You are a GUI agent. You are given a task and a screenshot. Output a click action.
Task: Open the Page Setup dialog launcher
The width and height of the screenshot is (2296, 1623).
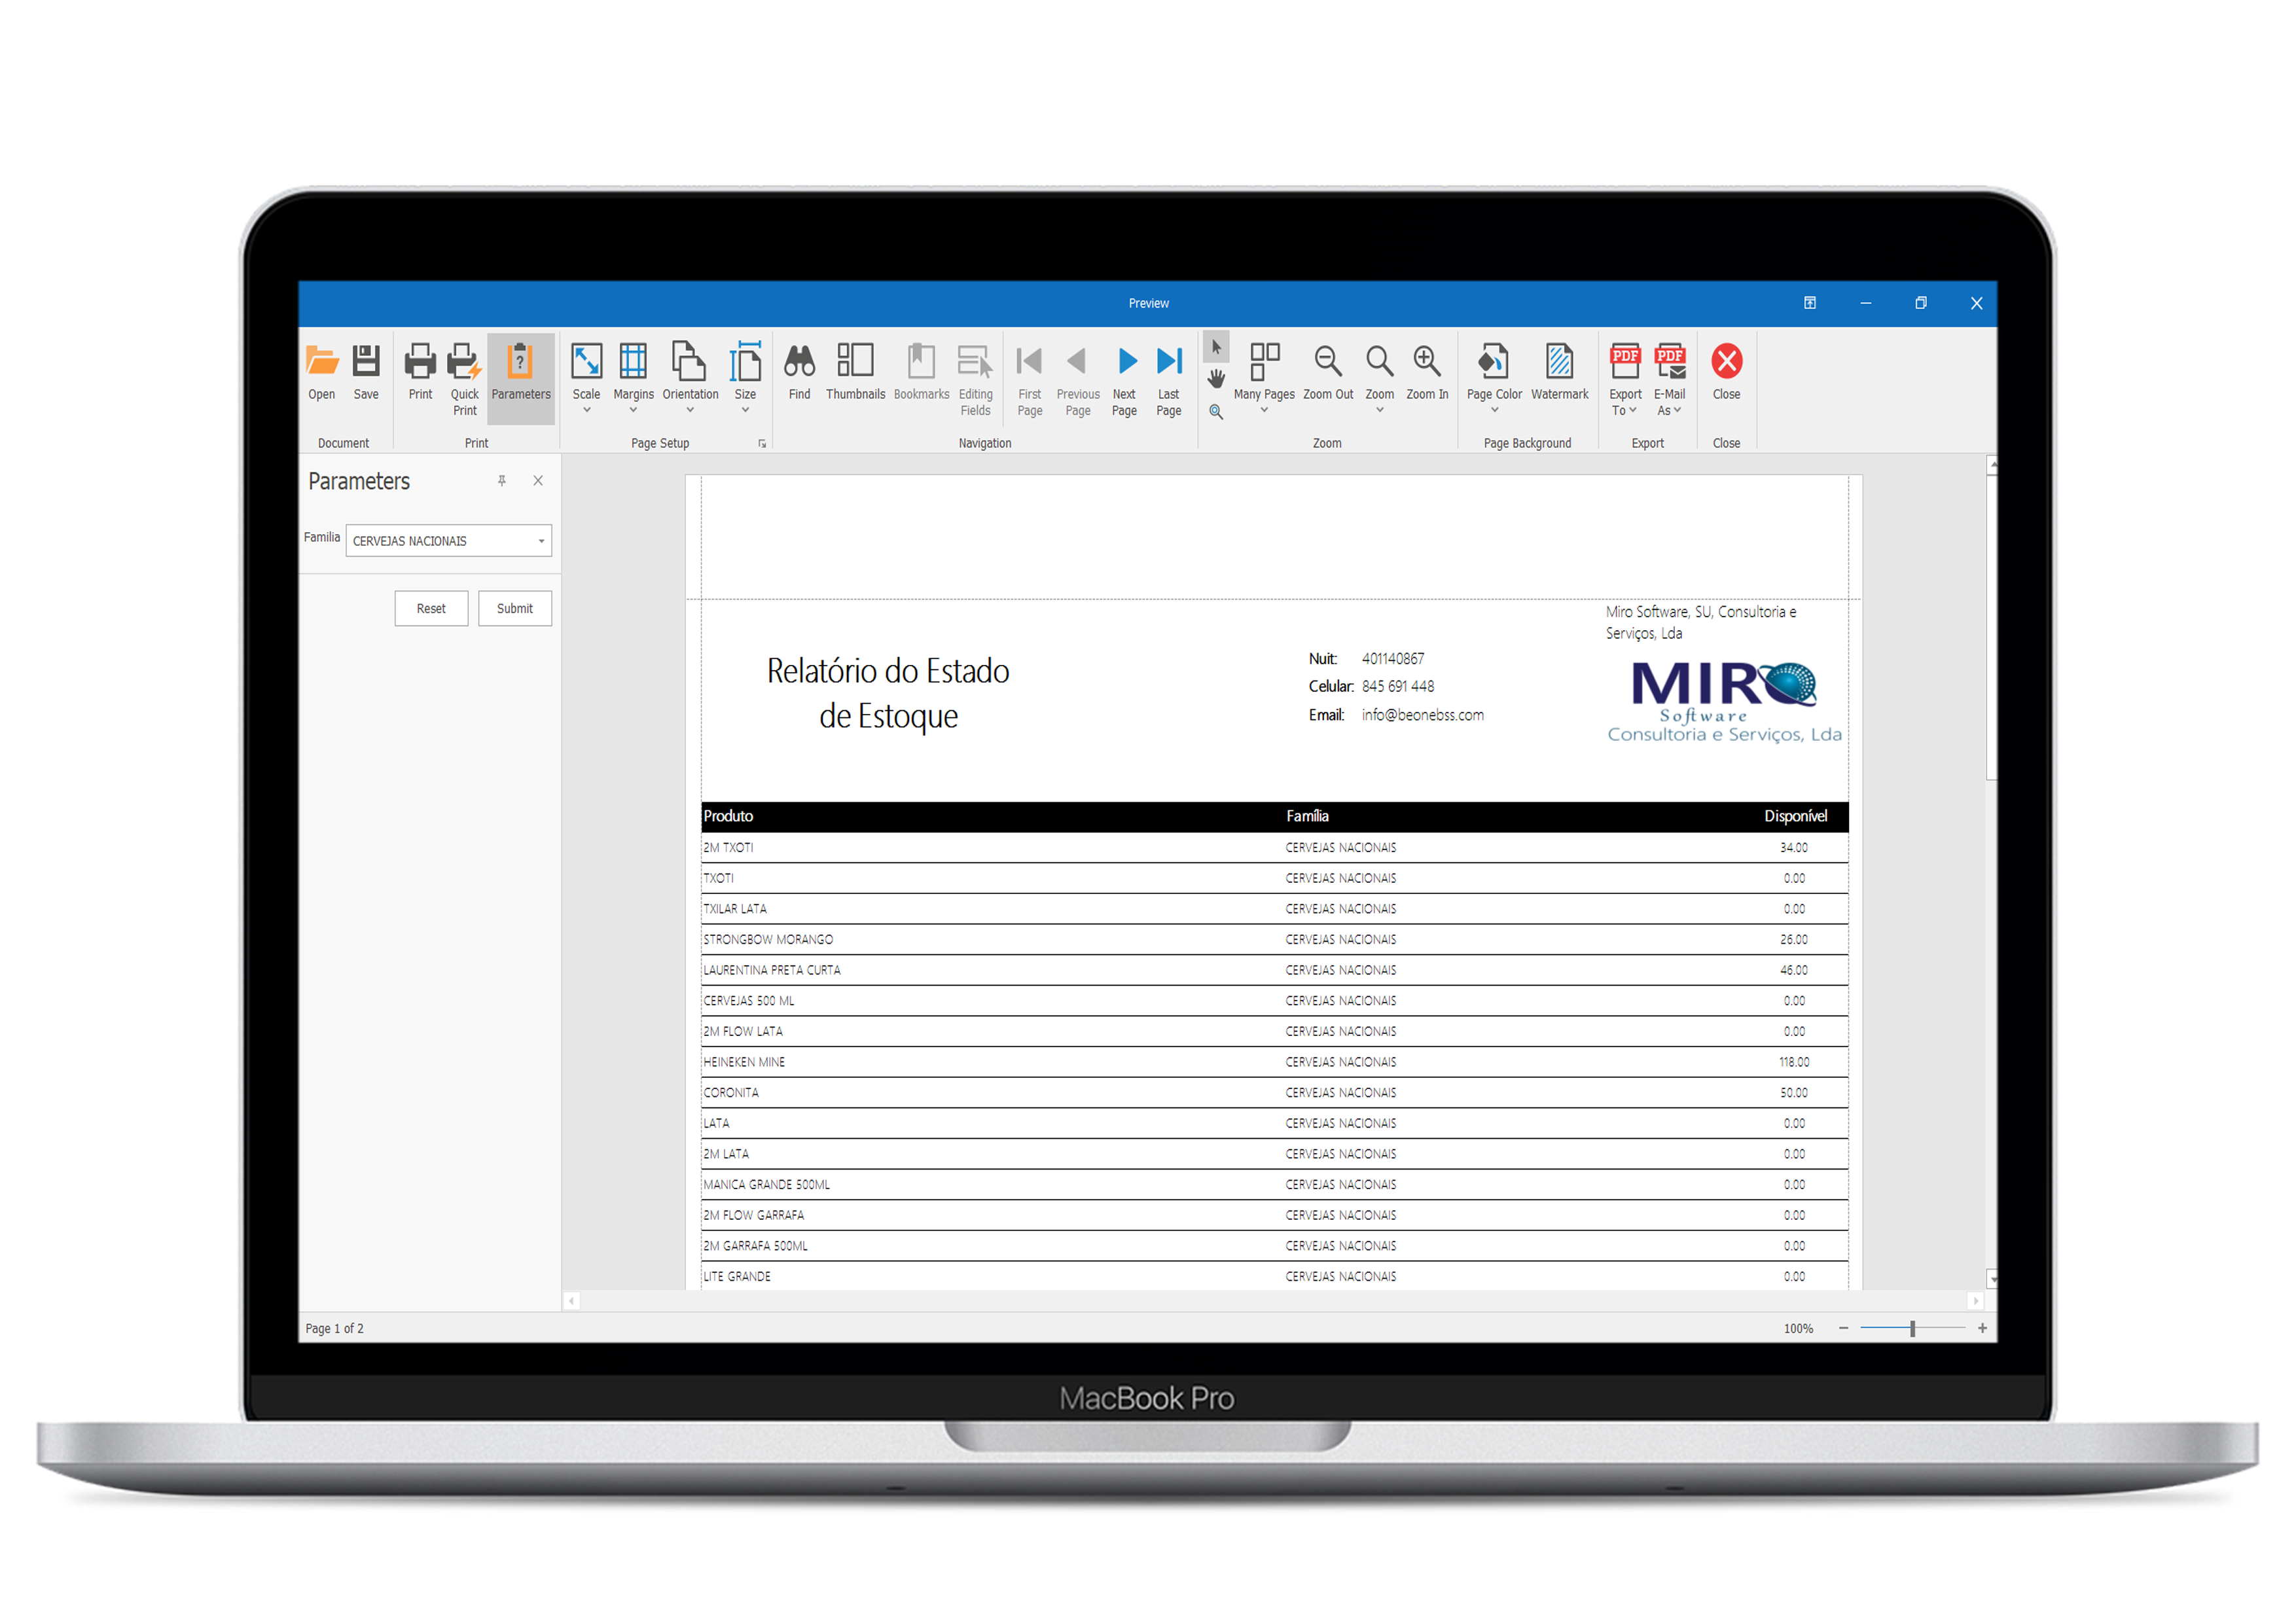click(x=762, y=443)
